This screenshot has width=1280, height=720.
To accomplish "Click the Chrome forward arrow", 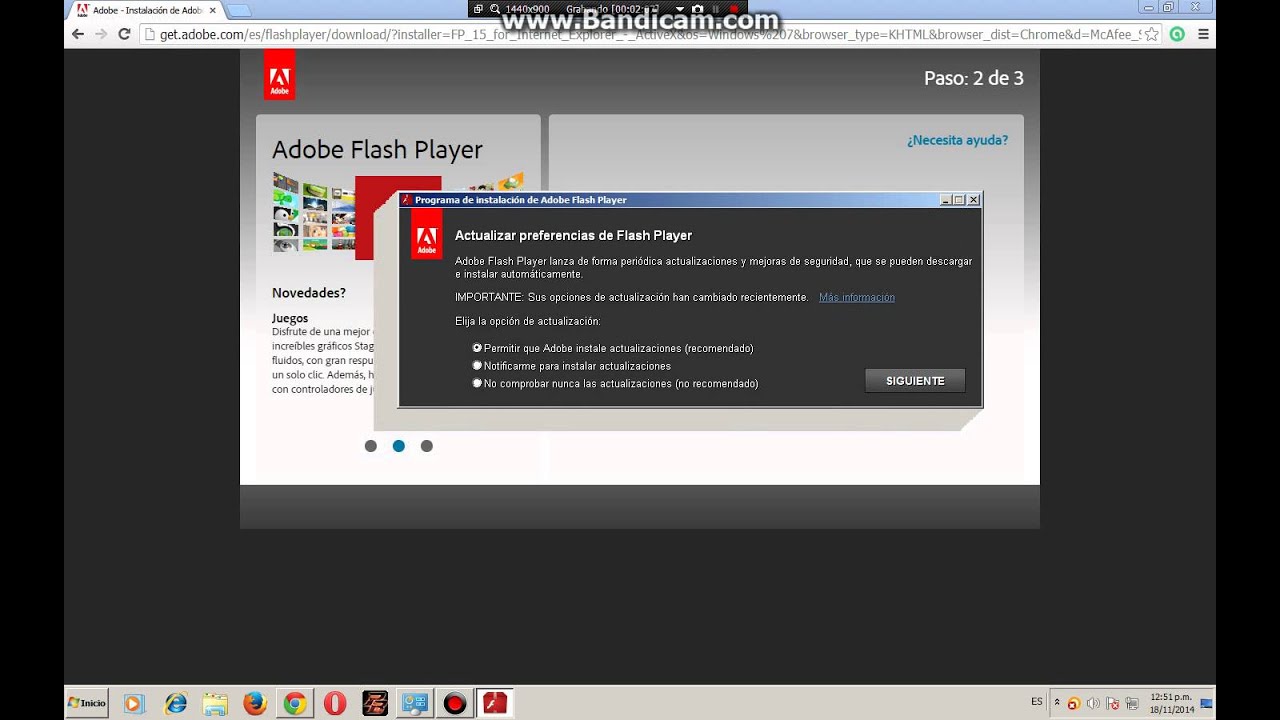I will (101, 34).
